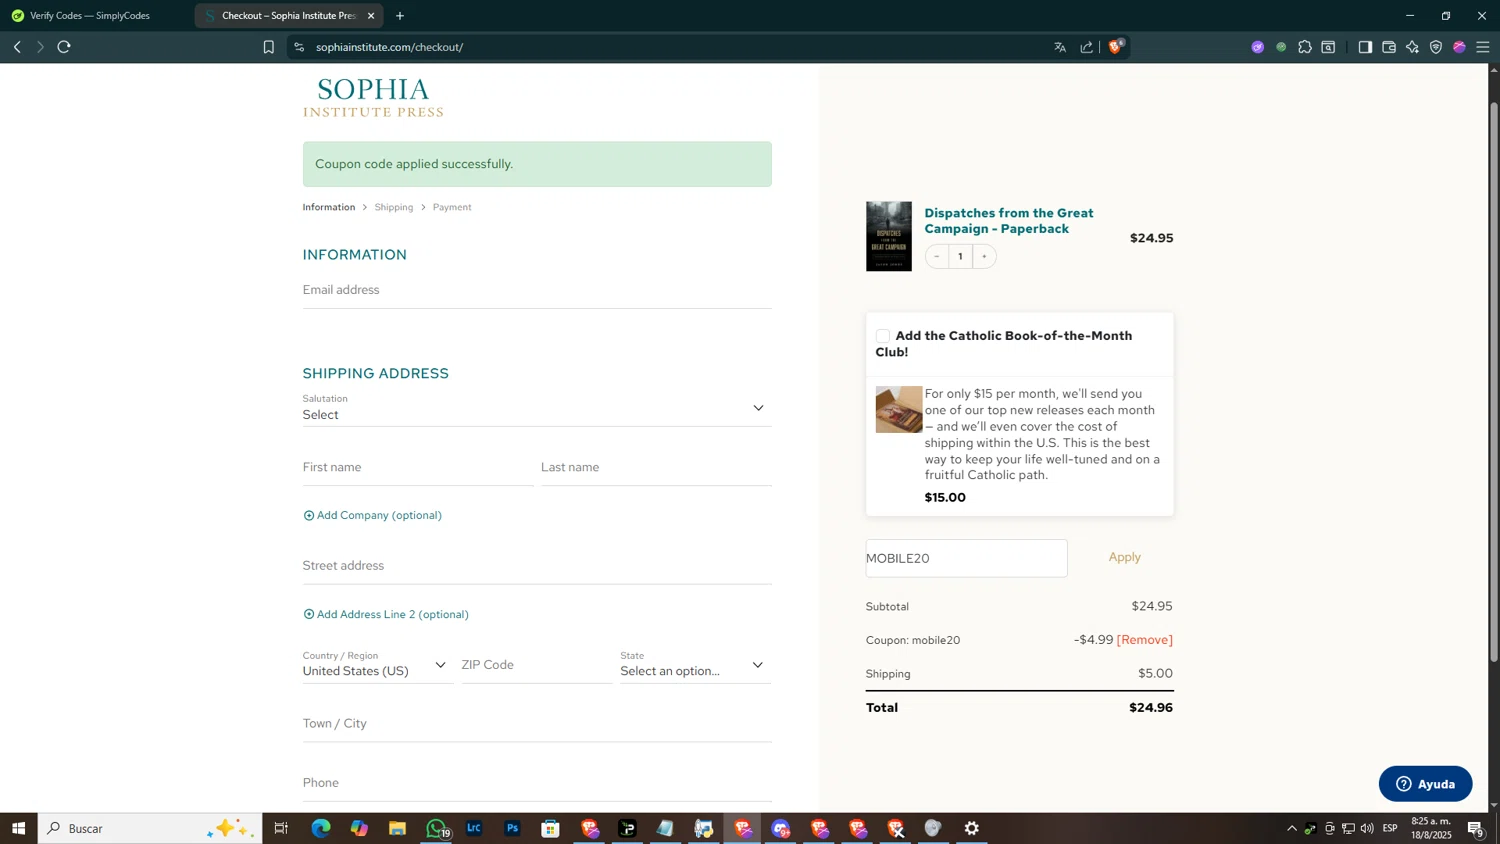Click the share page icon
This screenshot has width=1500, height=844.
(x=1087, y=47)
